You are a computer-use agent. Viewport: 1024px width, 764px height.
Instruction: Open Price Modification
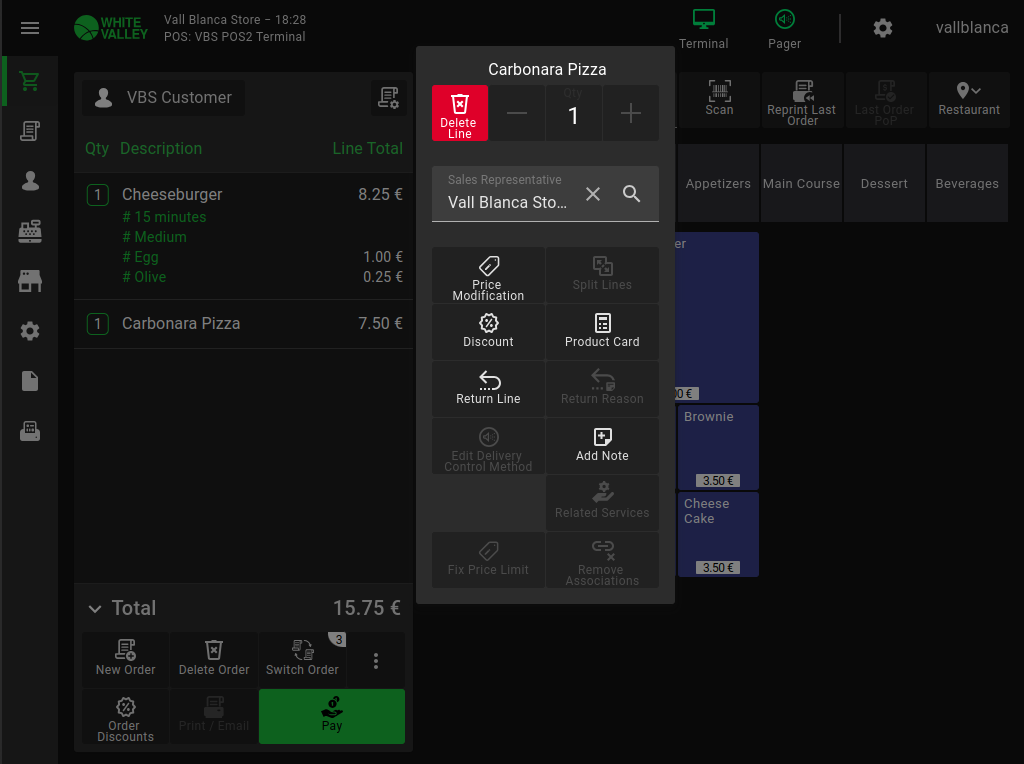(x=488, y=275)
